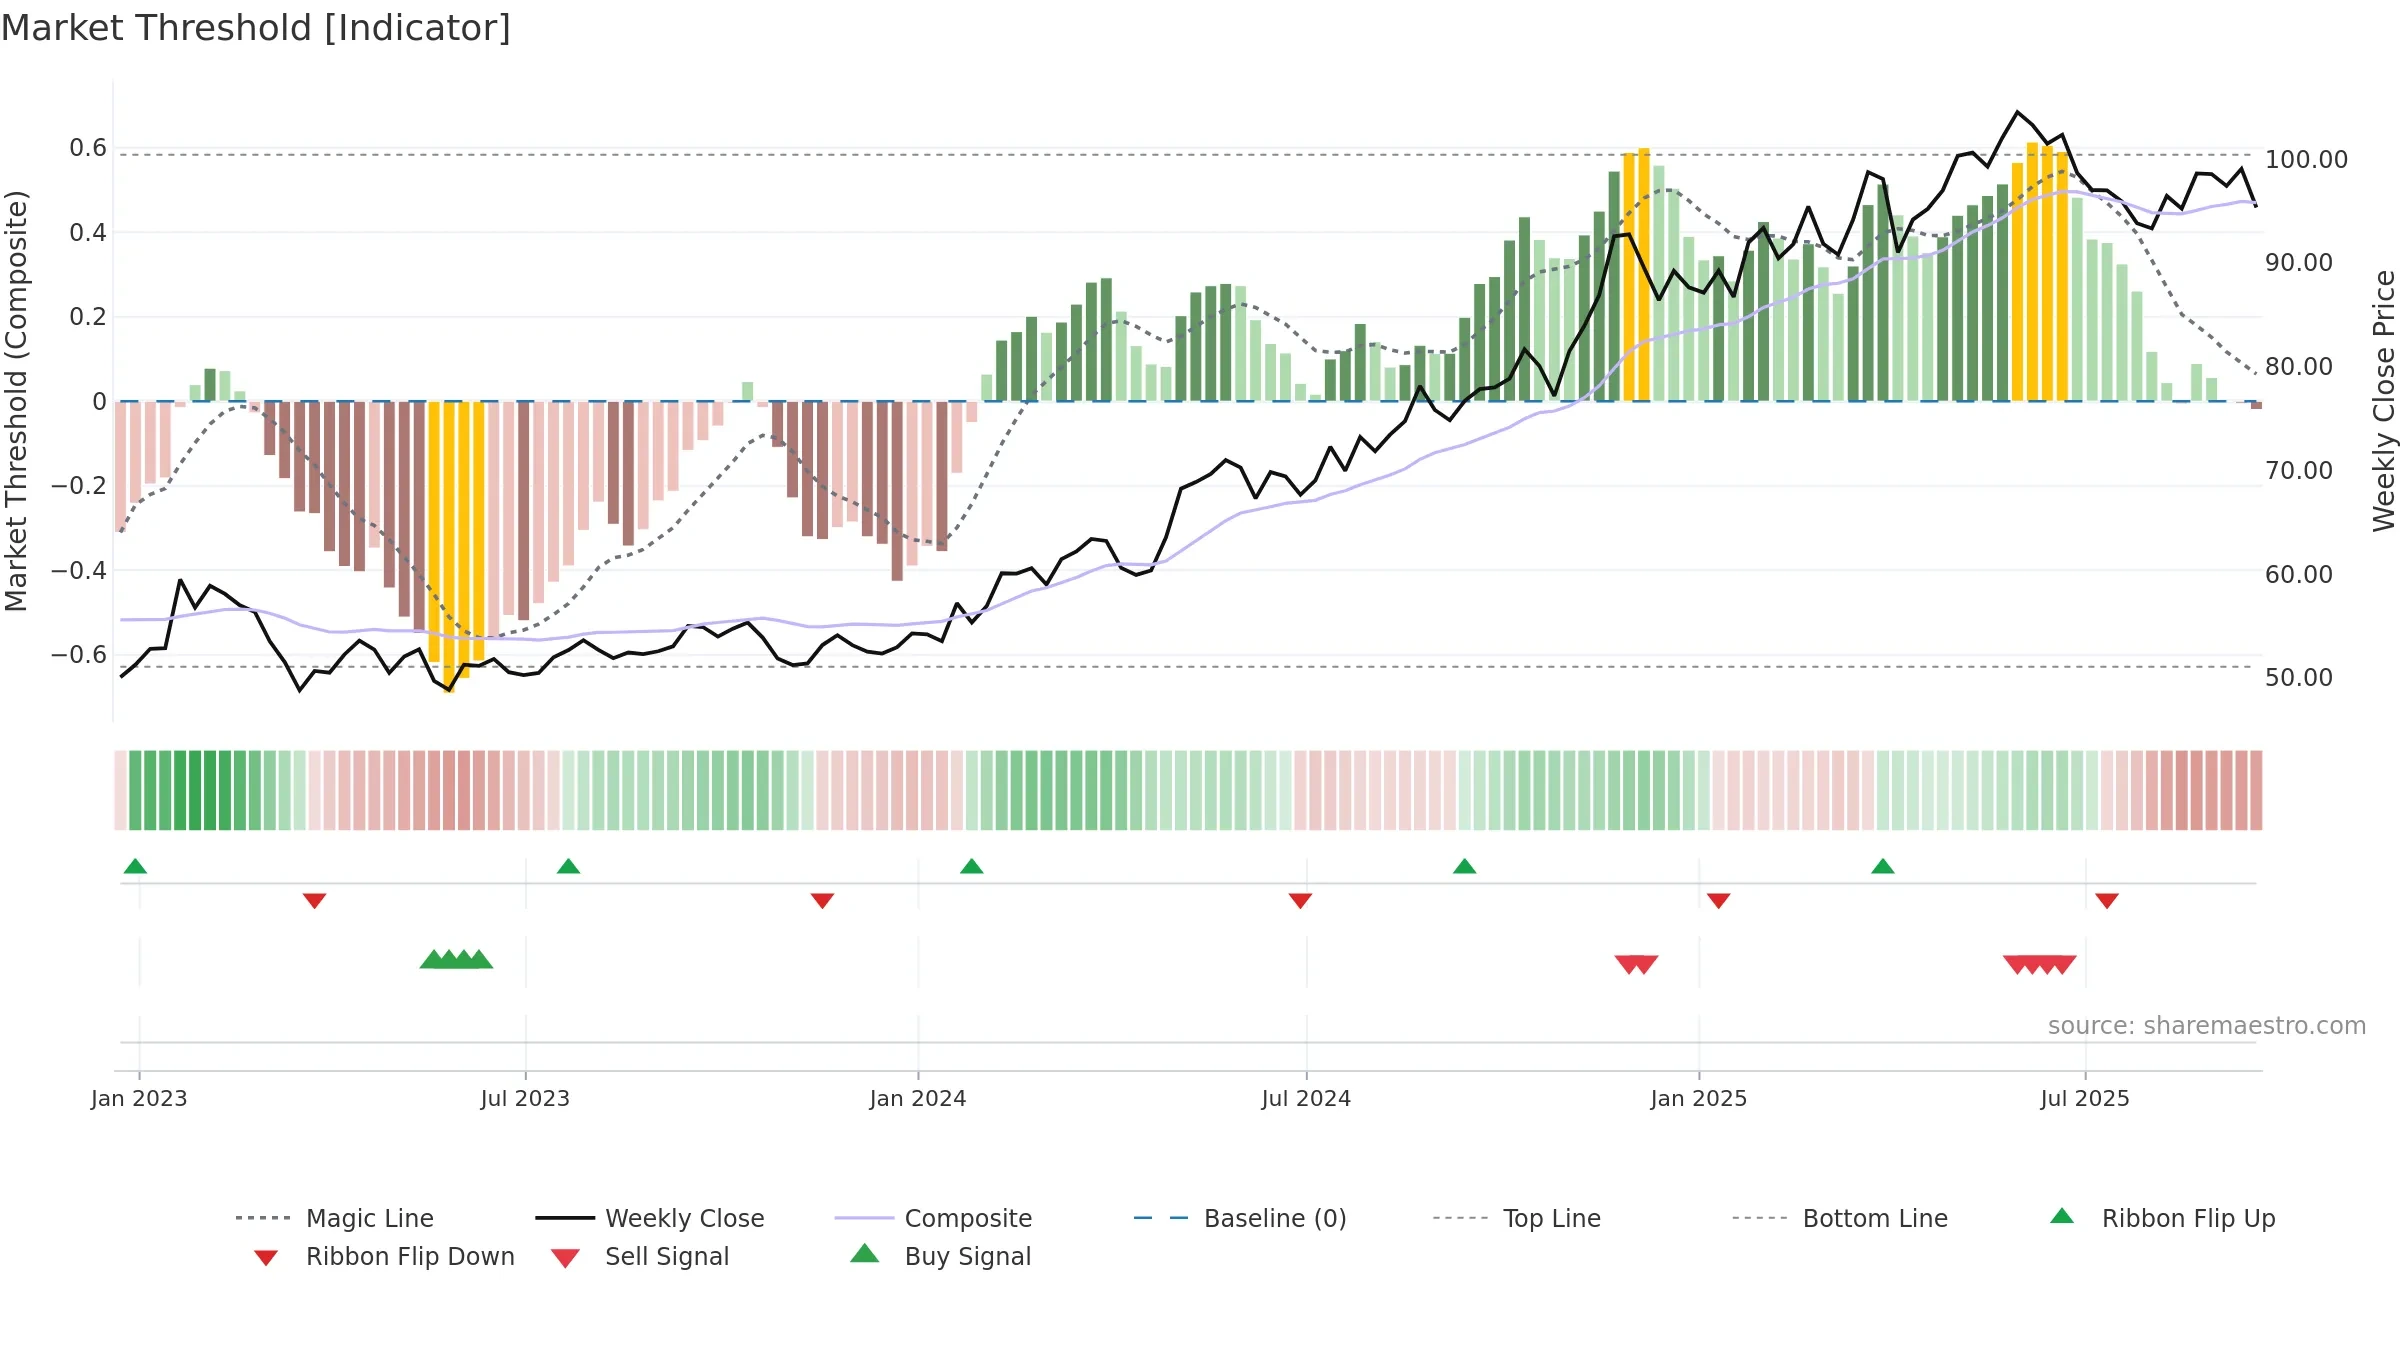Click the 100.00 price axis label
Image resolution: width=2400 pixels, height=1350 pixels.
2306,160
